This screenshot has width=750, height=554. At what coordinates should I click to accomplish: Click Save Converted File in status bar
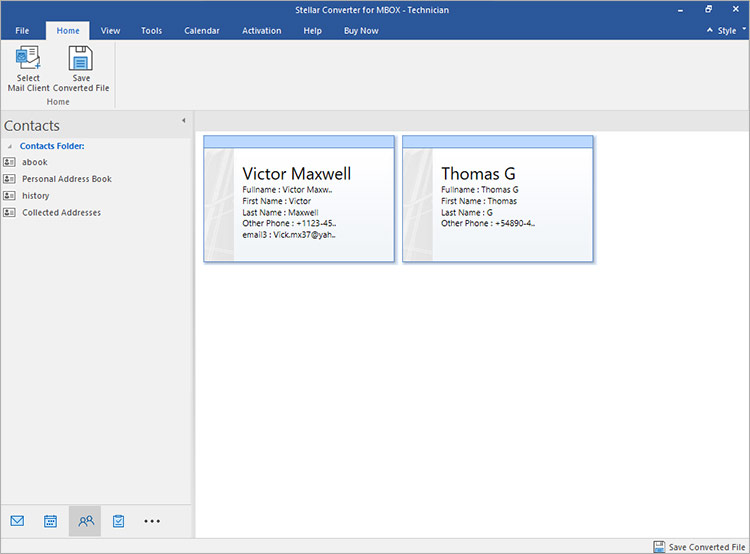699,546
